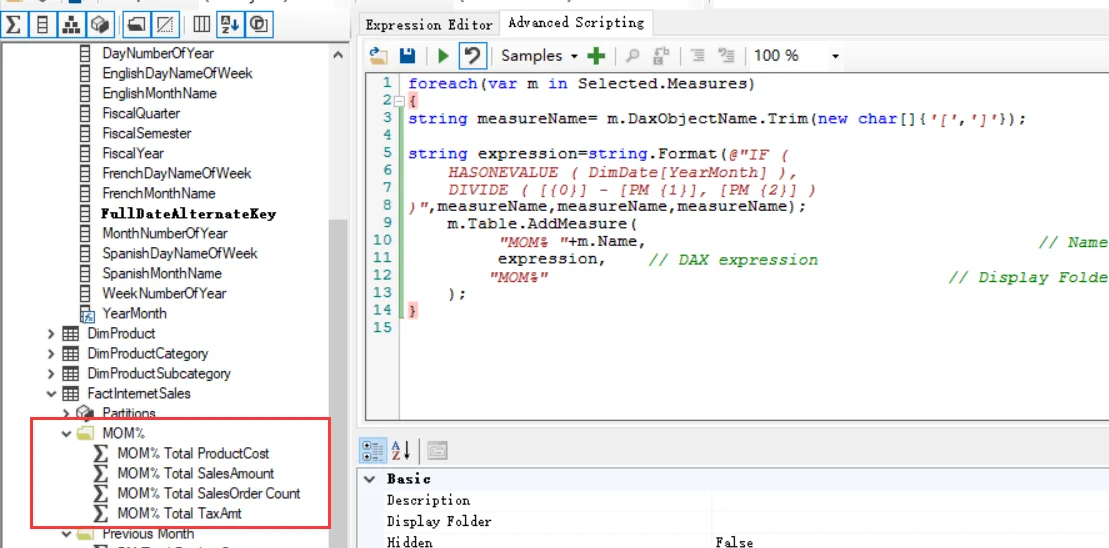The height and width of the screenshot is (548, 1109).
Task: Click the FiscalYear column
Action: click(x=132, y=153)
